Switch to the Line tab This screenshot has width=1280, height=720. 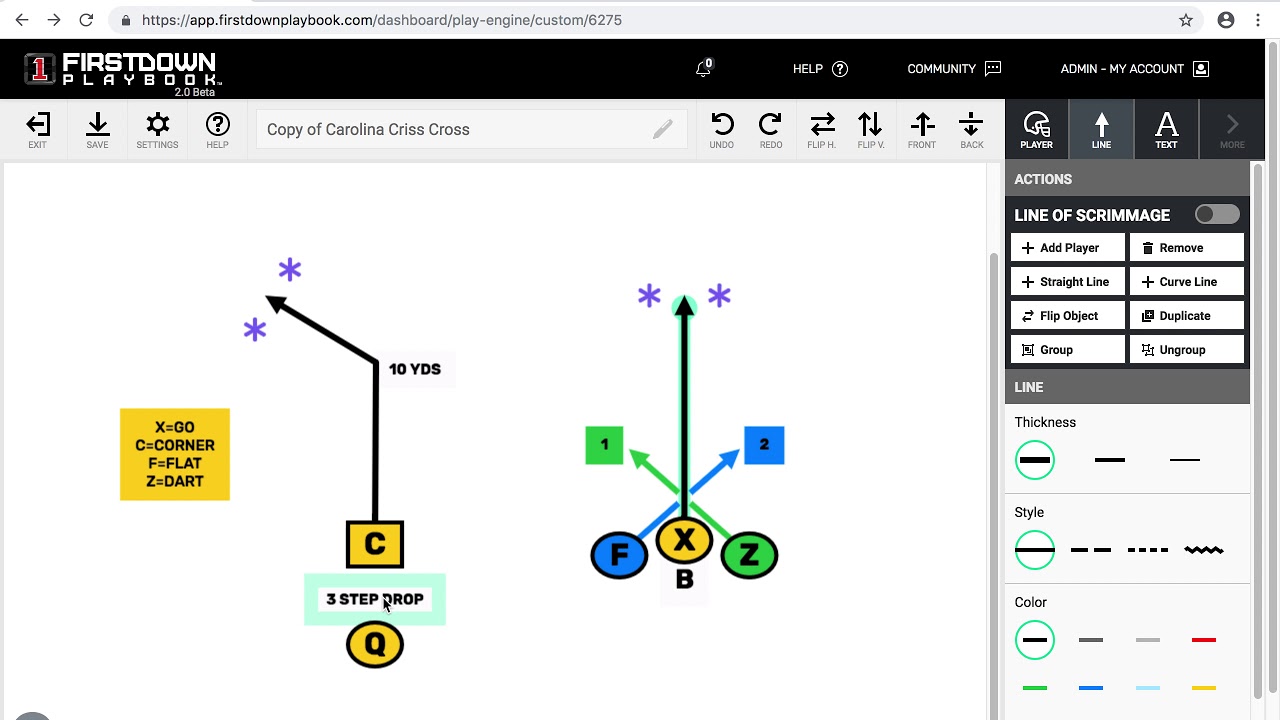click(x=1101, y=129)
